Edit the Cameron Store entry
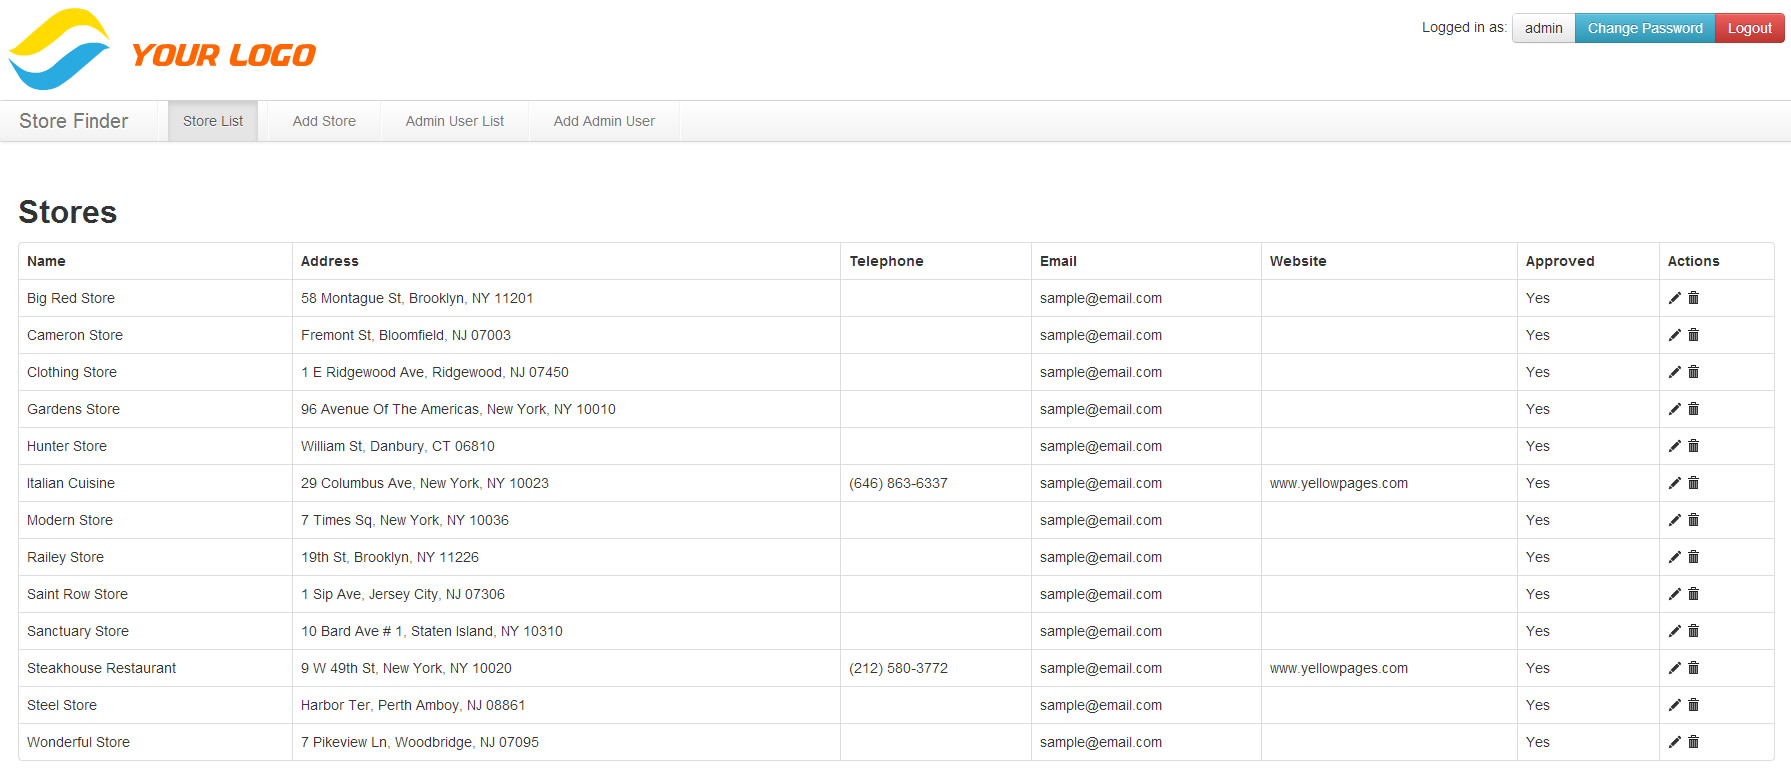This screenshot has height=772, width=1791. [x=1675, y=335]
